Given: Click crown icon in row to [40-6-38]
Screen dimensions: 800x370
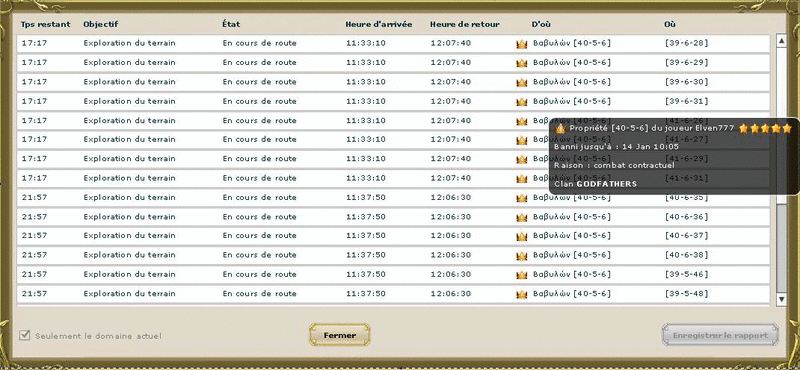Looking at the screenshot, I should coord(521,256).
